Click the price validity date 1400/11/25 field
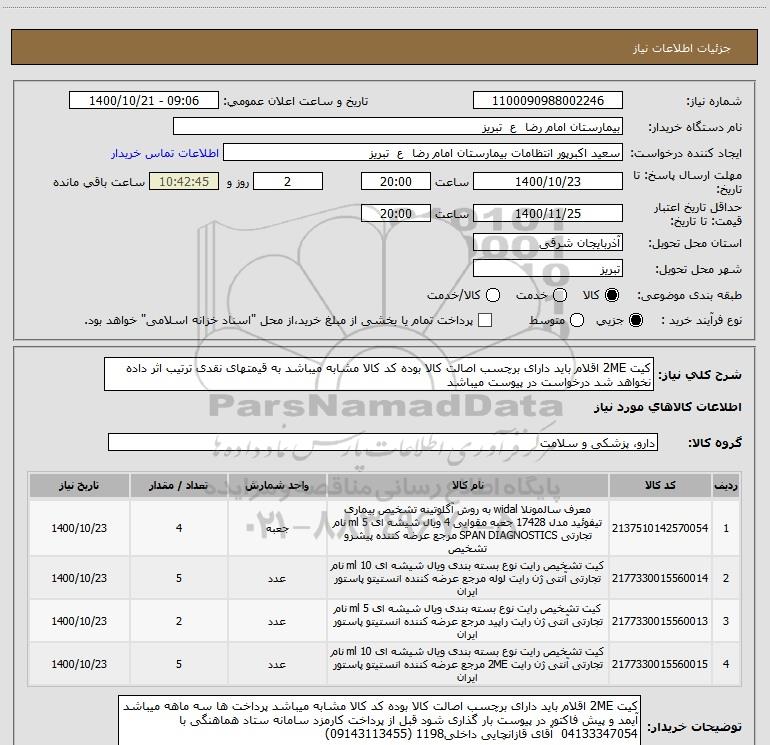 pyautogui.click(x=548, y=213)
